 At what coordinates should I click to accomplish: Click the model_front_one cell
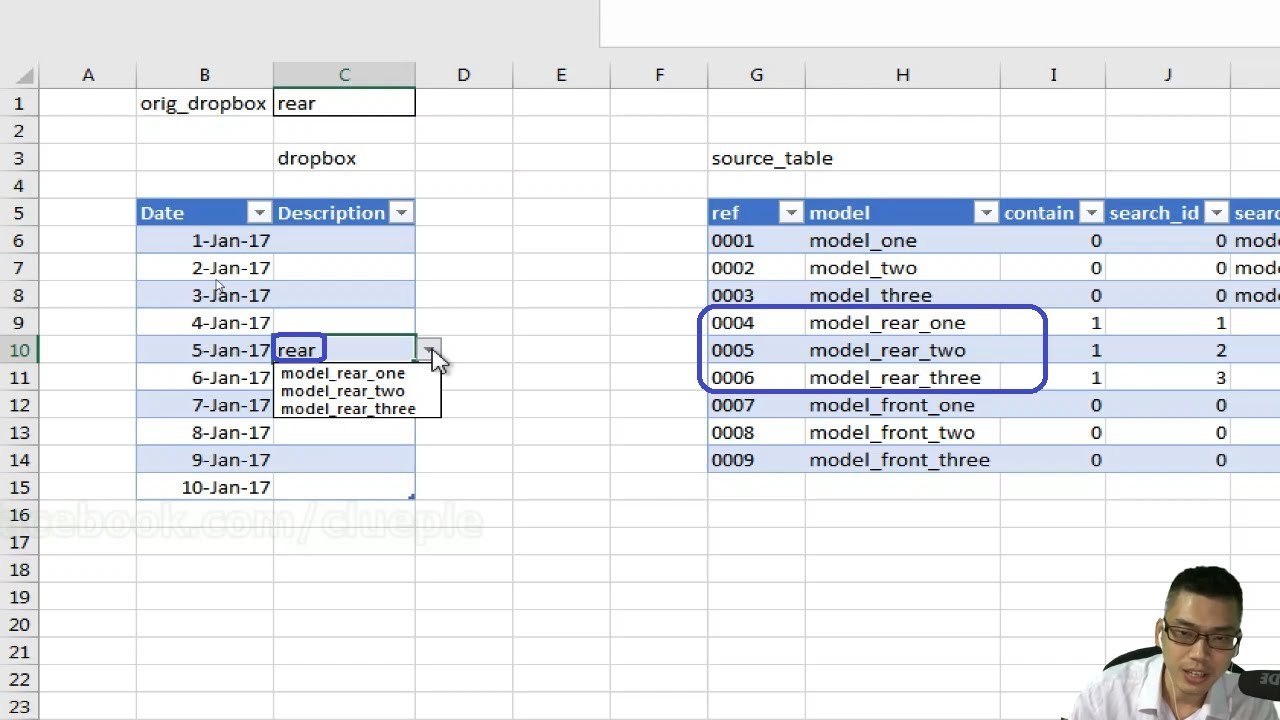[902, 405]
